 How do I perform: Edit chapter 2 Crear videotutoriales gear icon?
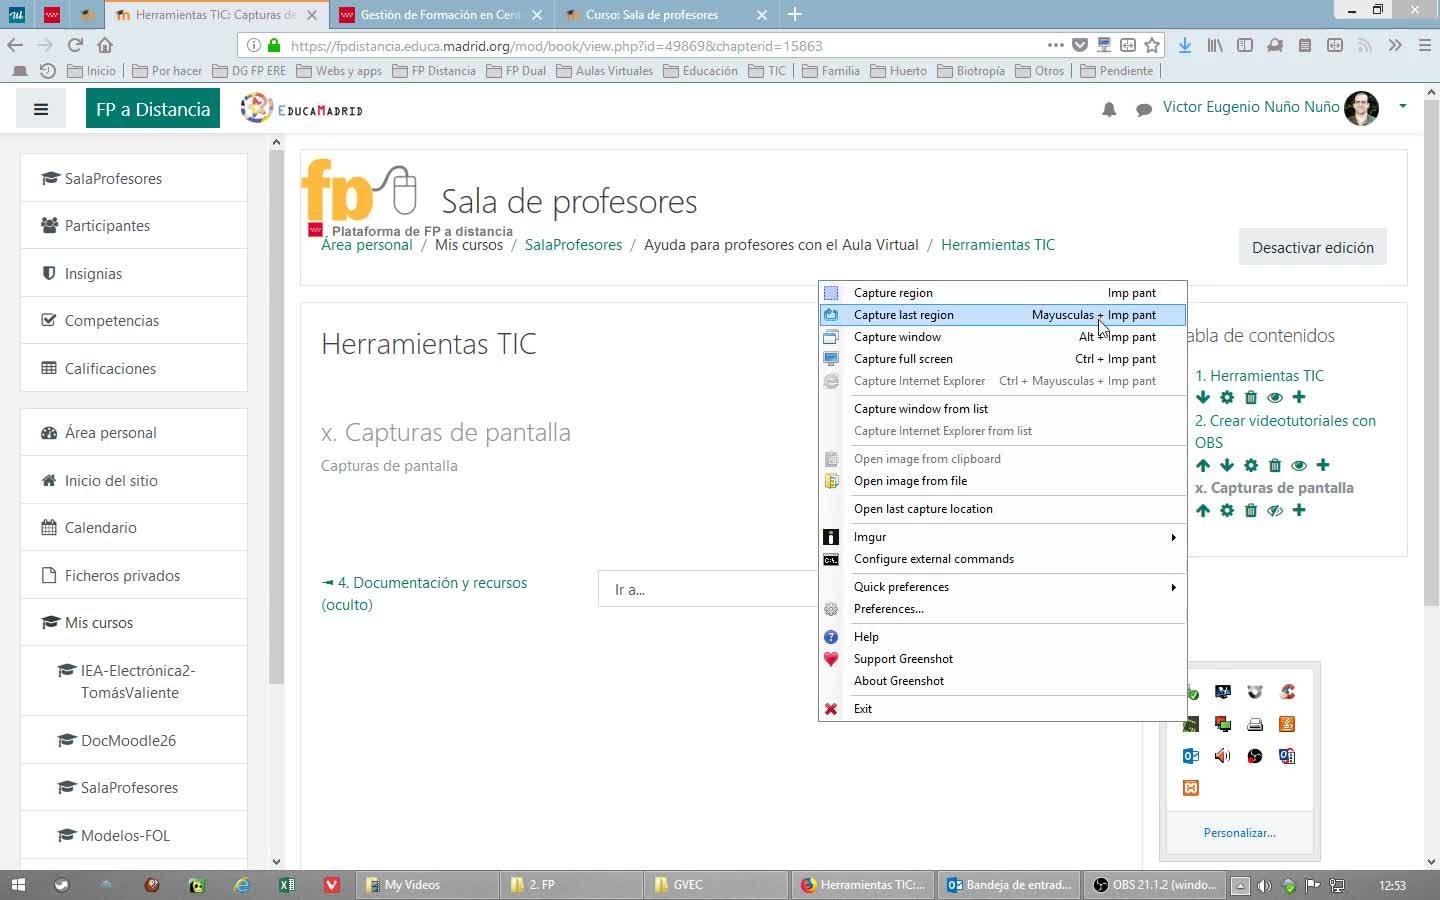pos(1251,465)
